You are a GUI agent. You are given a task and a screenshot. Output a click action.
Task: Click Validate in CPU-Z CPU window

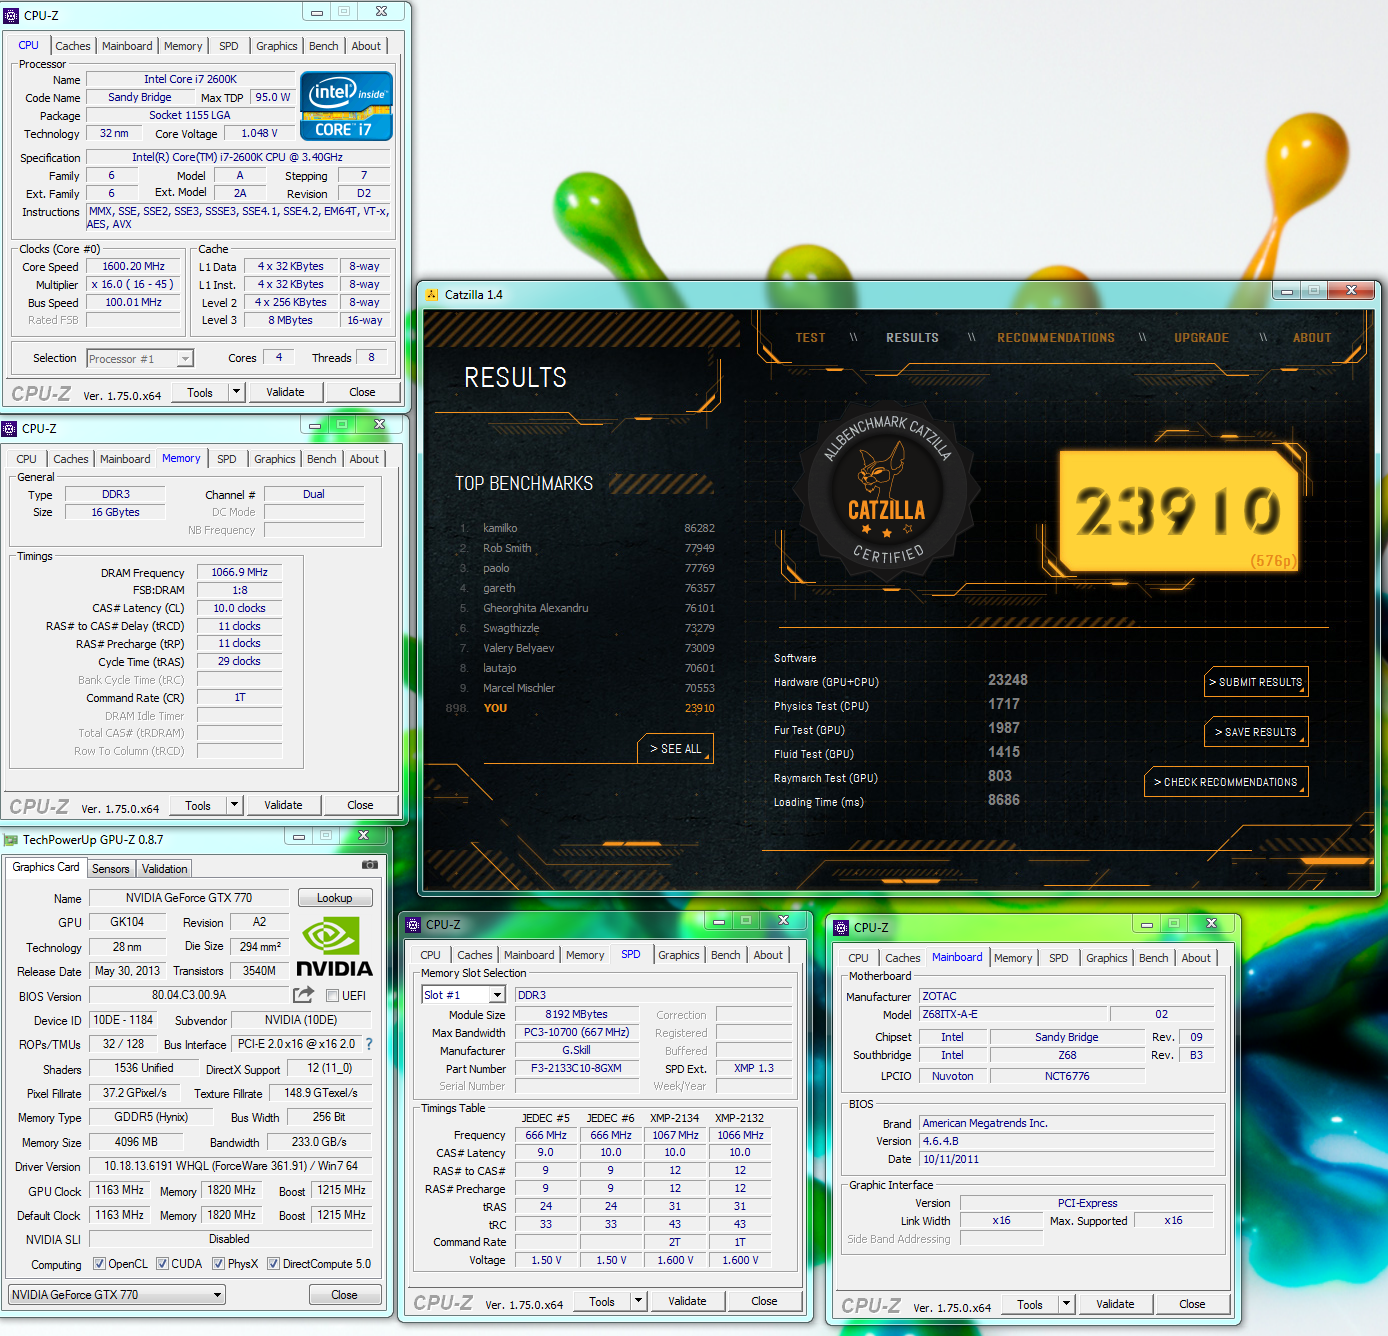tap(285, 392)
